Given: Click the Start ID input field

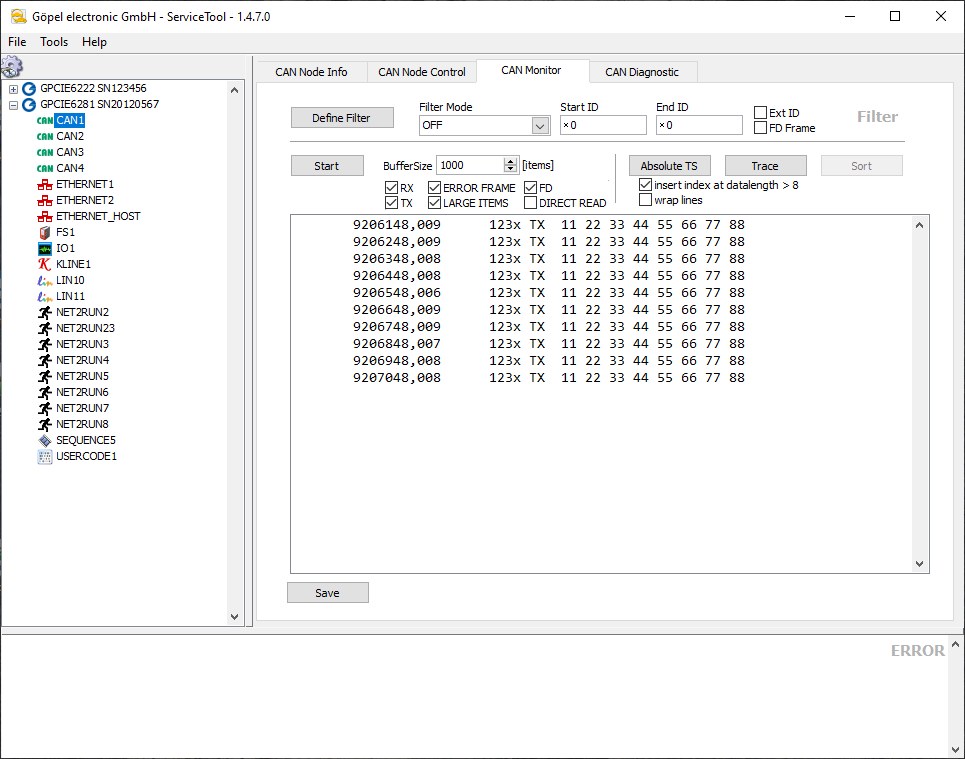Looking at the screenshot, I should click(603, 126).
